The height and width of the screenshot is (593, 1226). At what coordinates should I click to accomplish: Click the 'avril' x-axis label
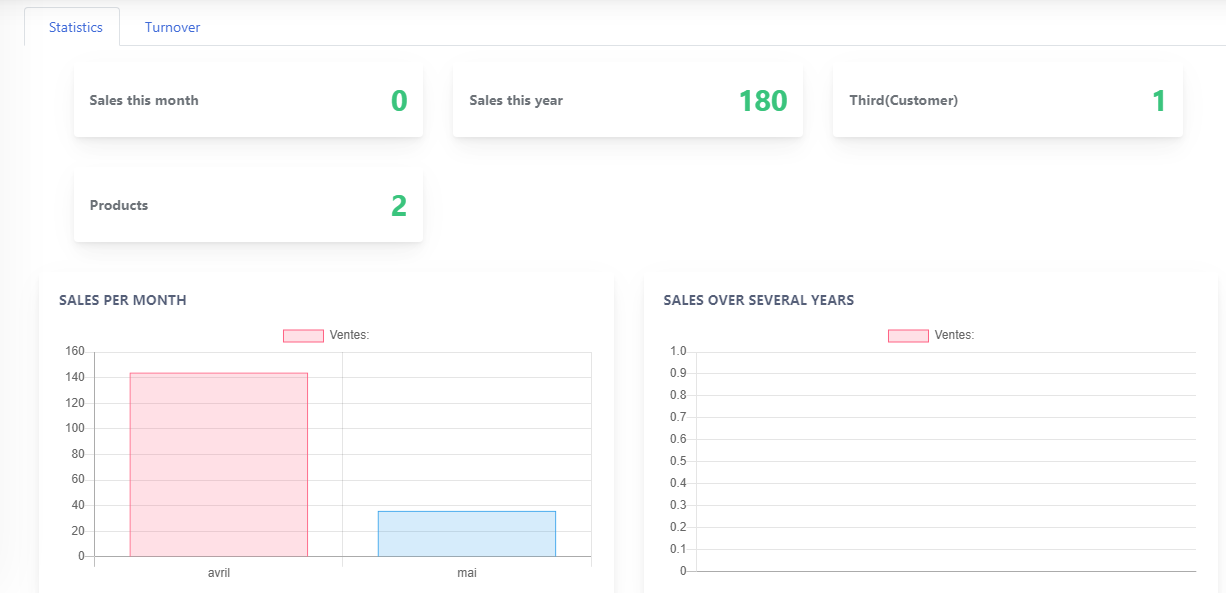click(218, 574)
